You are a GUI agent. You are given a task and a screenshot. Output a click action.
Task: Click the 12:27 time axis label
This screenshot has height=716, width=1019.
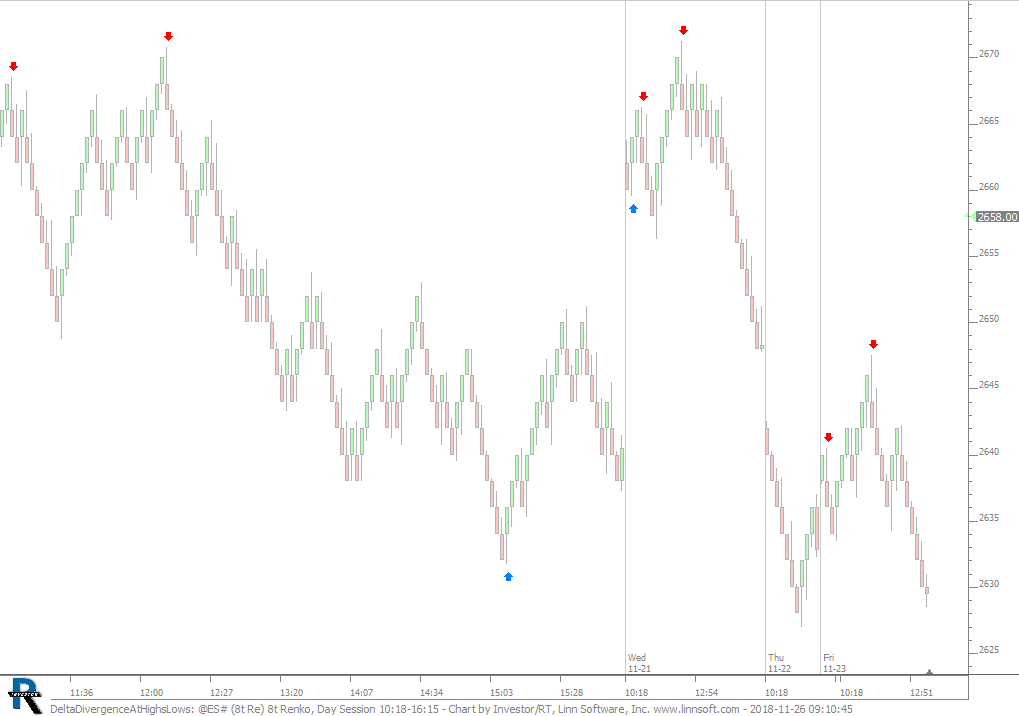[222, 693]
